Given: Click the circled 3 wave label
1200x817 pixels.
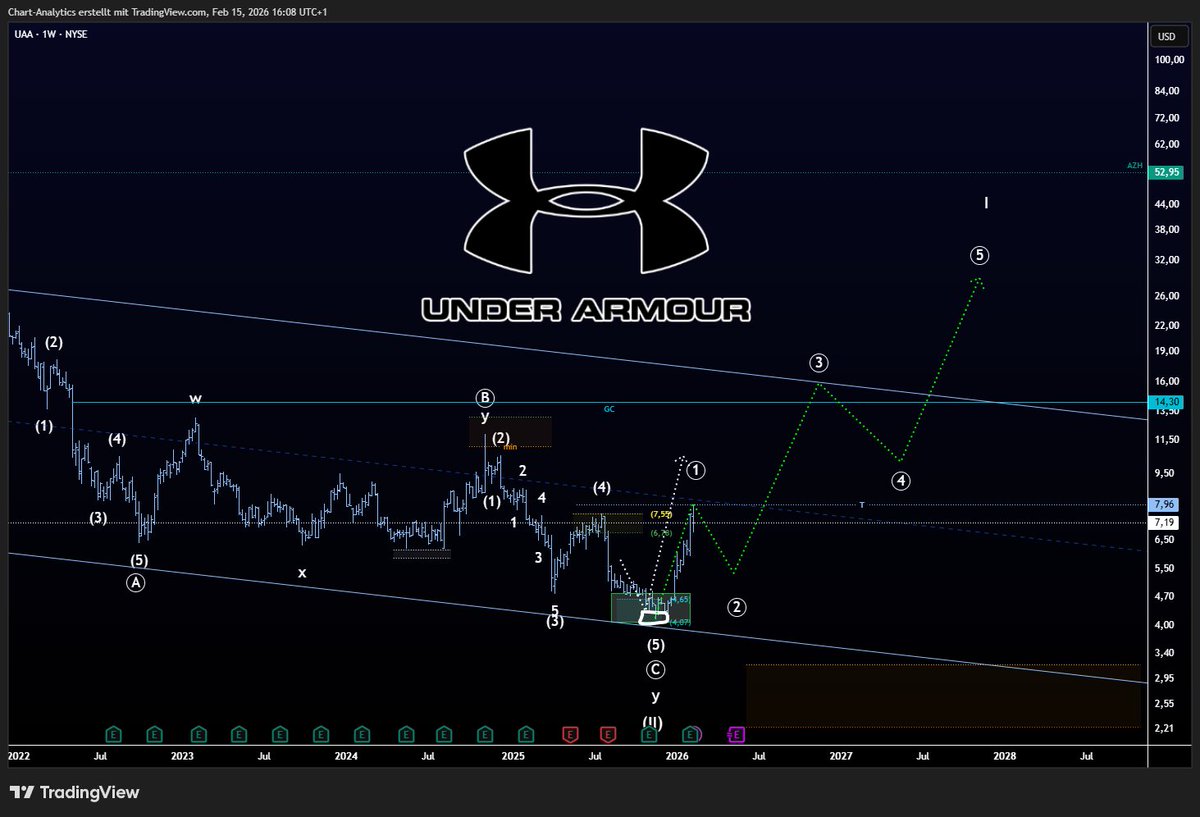Looking at the screenshot, I should tap(819, 362).
